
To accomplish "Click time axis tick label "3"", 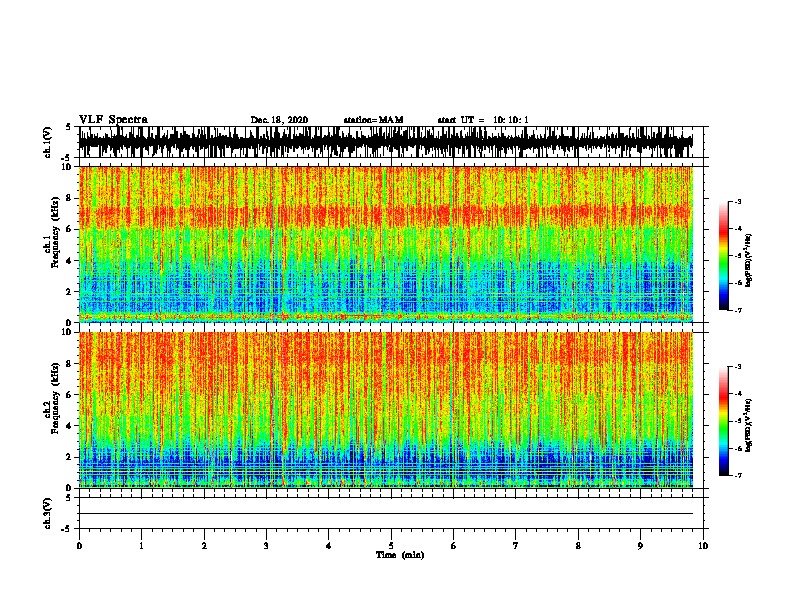I will point(266,546).
